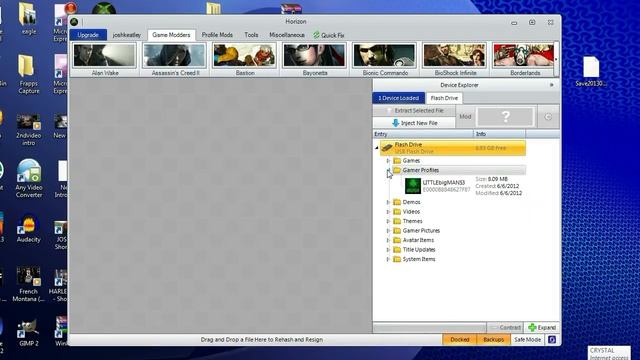Click the Expand button
Image resolution: width=640 pixels, height=360 pixels.
coord(542,327)
